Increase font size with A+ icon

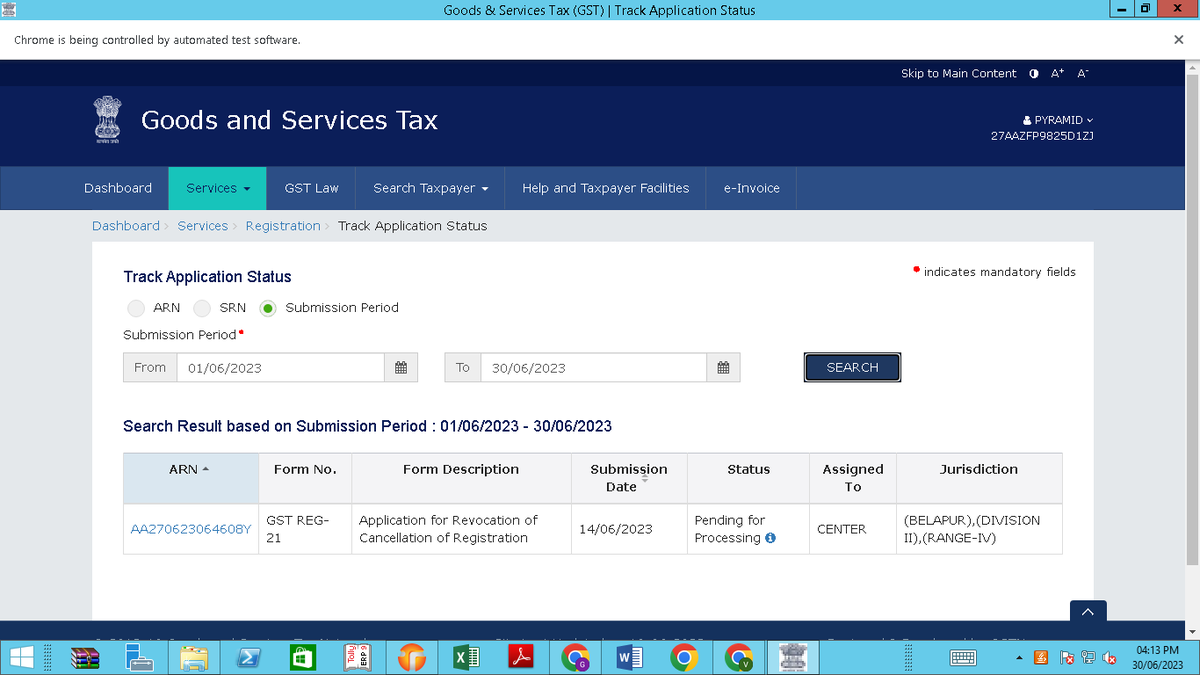pos(1058,74)
